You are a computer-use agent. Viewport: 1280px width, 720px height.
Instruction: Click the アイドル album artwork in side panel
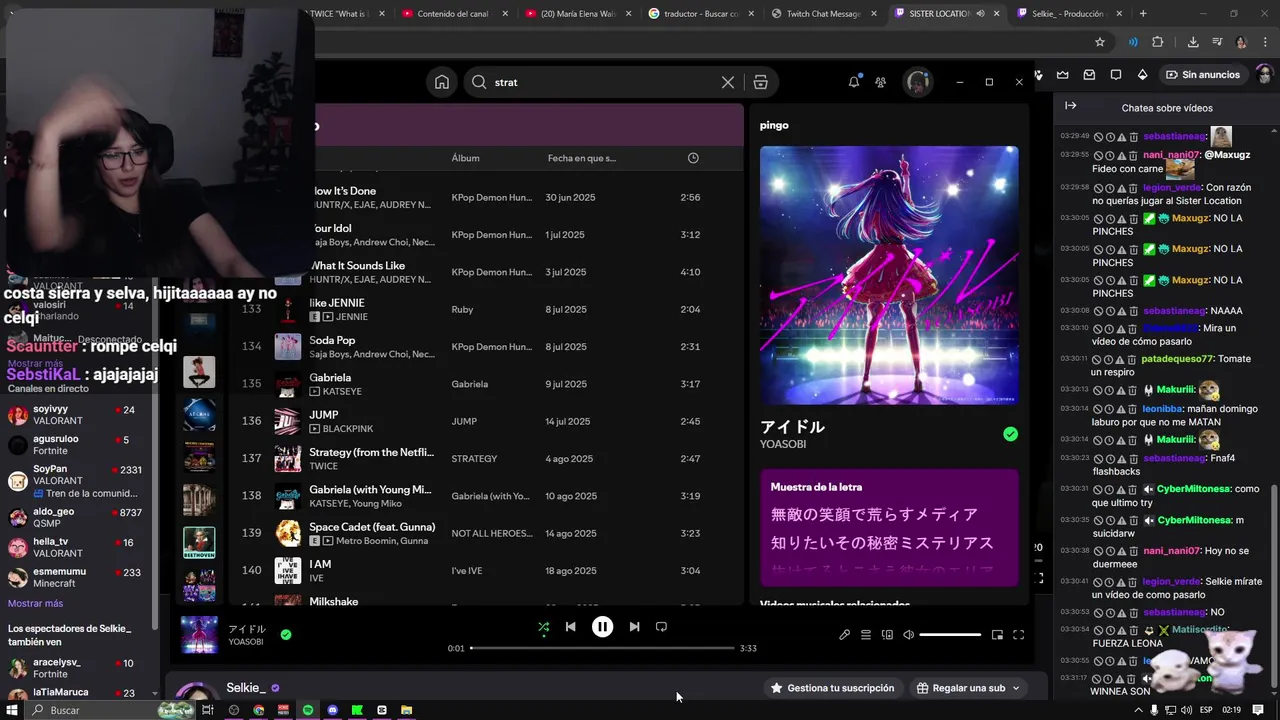click(x=889, y=275)
